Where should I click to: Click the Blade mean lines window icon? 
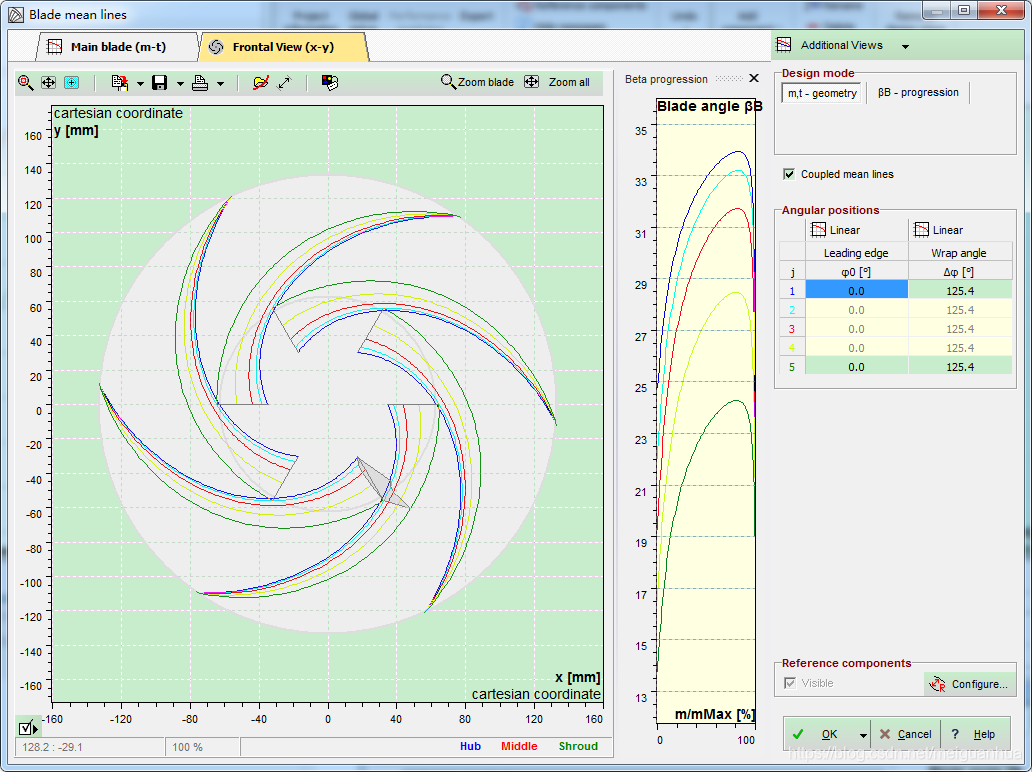(16, 14)
